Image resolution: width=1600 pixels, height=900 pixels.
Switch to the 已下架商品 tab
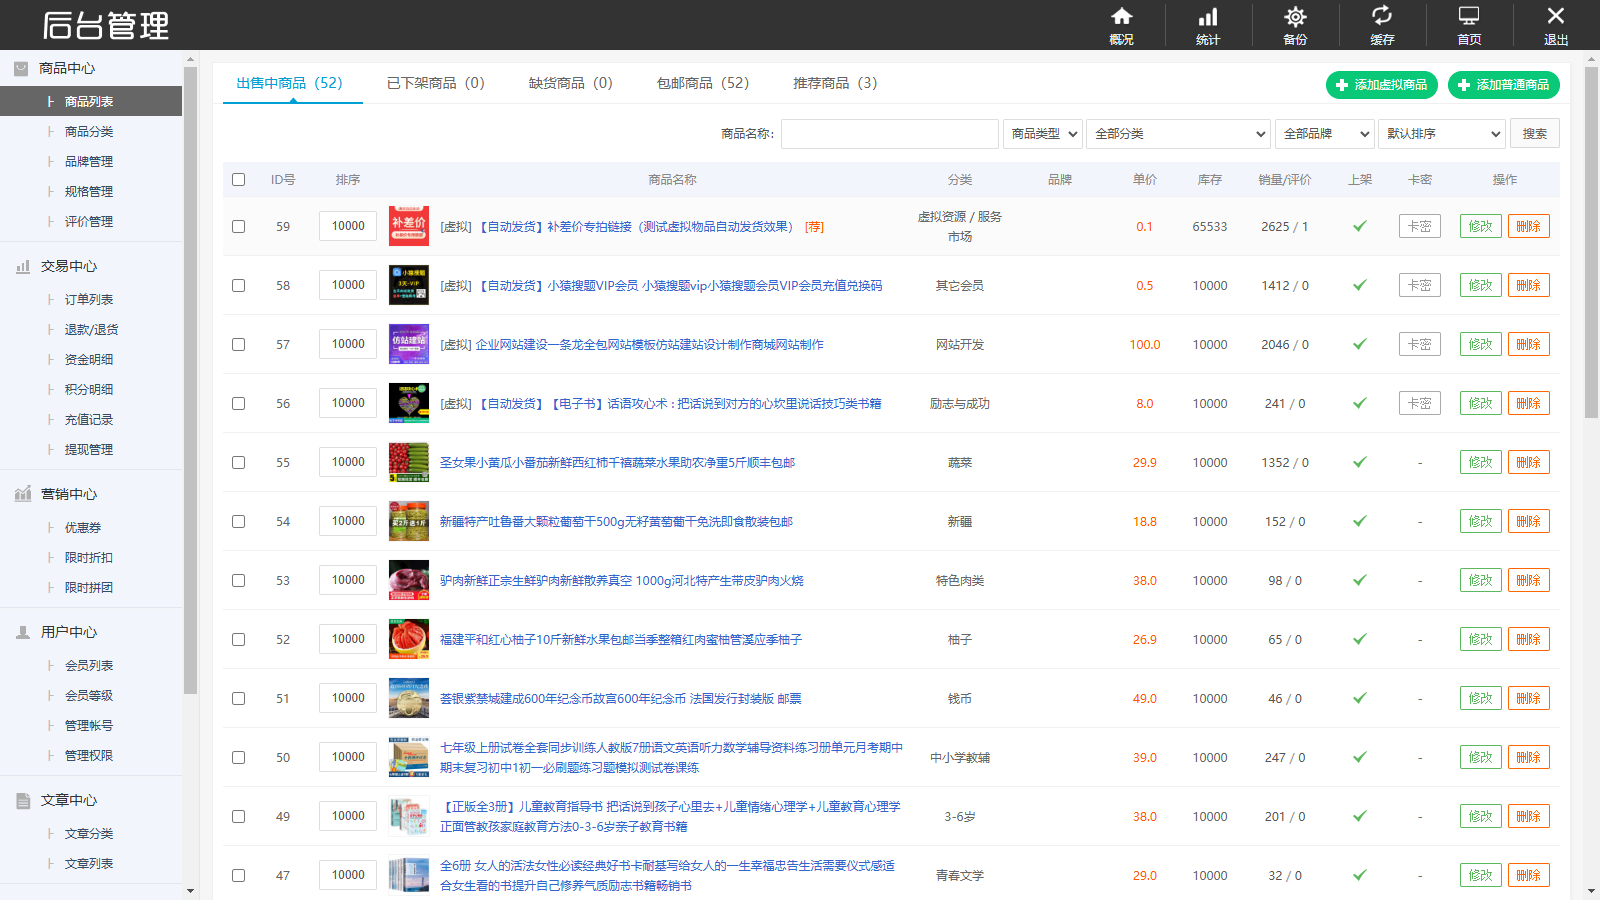pos(436,83)
